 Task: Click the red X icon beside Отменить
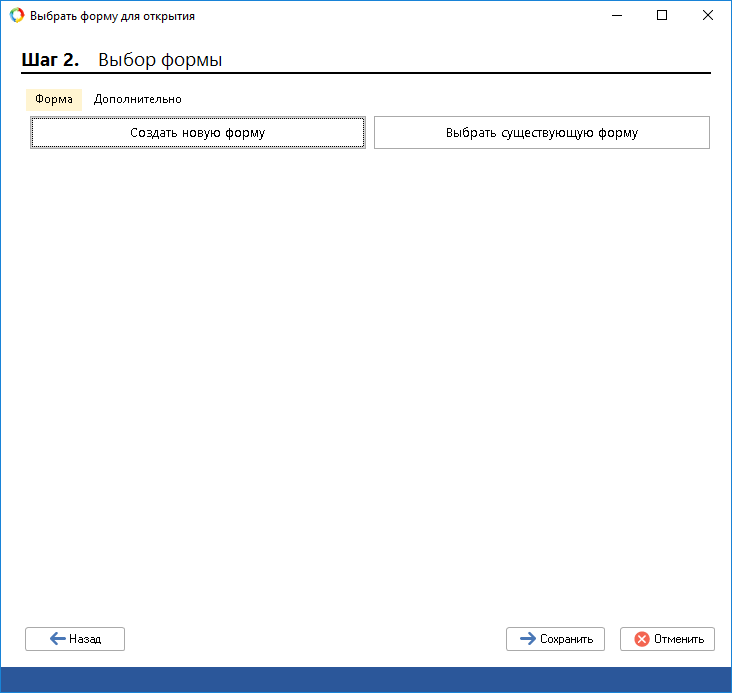pyautogui.click(x=641, y=639)
